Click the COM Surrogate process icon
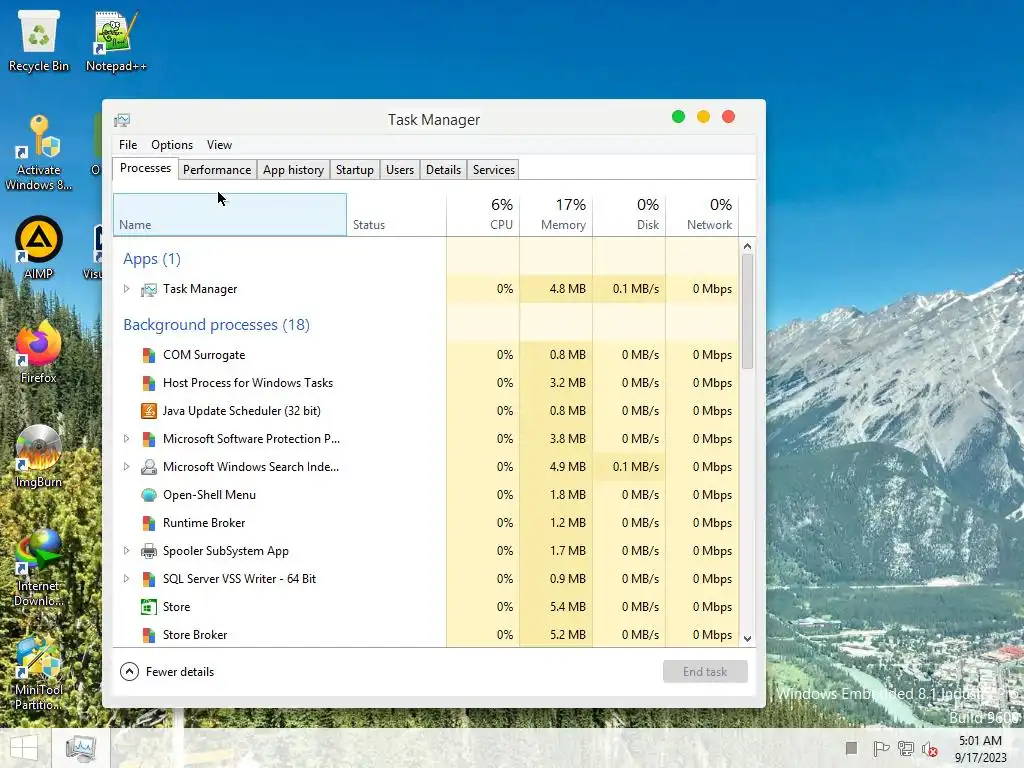 pyautogui.click(x=149, y=355)
